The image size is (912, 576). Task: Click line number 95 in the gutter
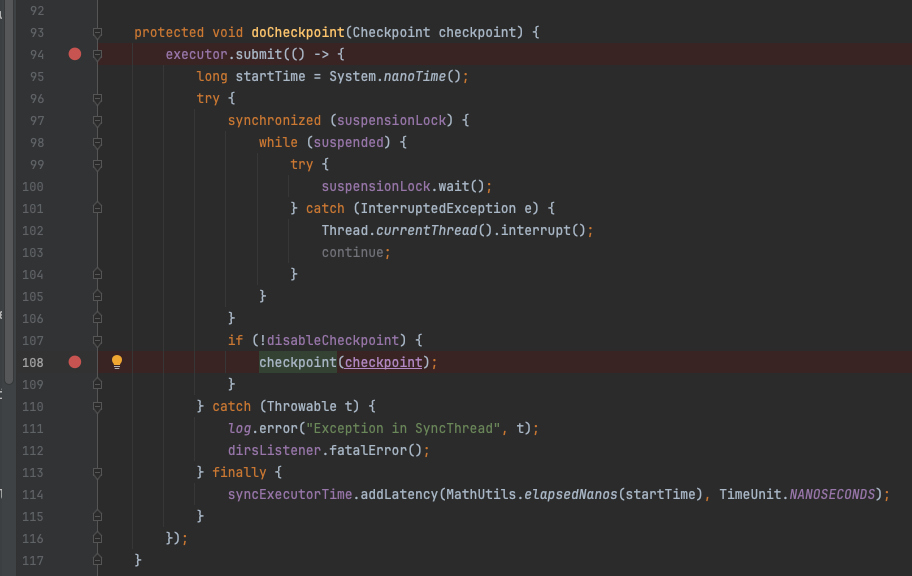[x=37, y=77]
